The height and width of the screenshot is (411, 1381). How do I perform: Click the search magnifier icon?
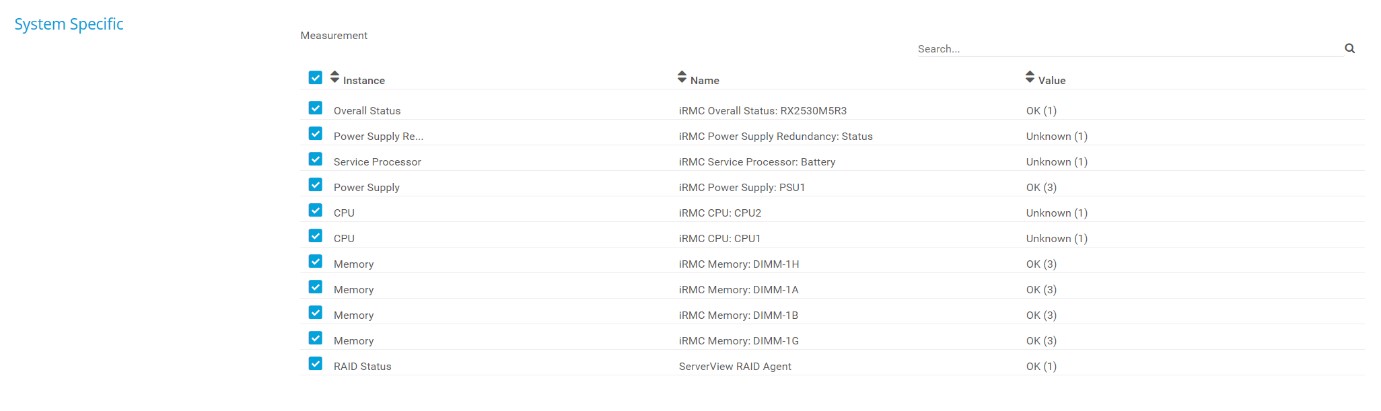click(x=1349, y=48)
